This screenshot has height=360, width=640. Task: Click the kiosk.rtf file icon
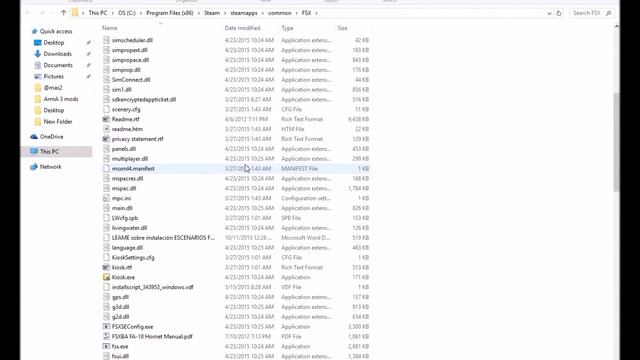(106, 267)
